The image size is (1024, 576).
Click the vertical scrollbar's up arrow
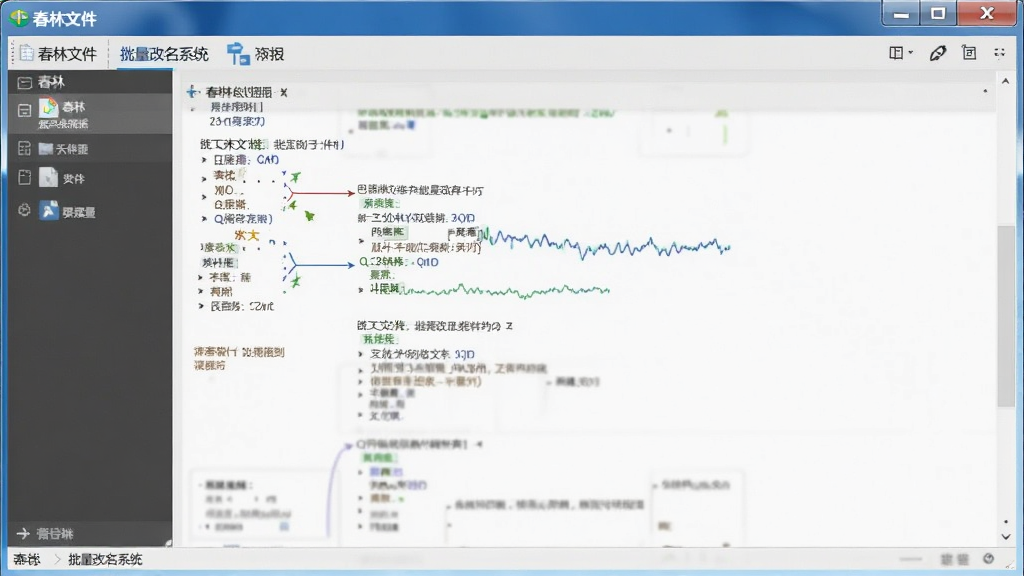click(1005, 82)
